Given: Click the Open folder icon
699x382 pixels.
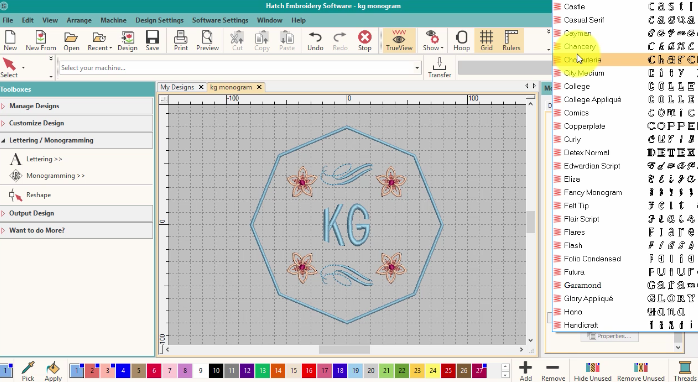Looking at the screenshot, I should pos(71,40).
